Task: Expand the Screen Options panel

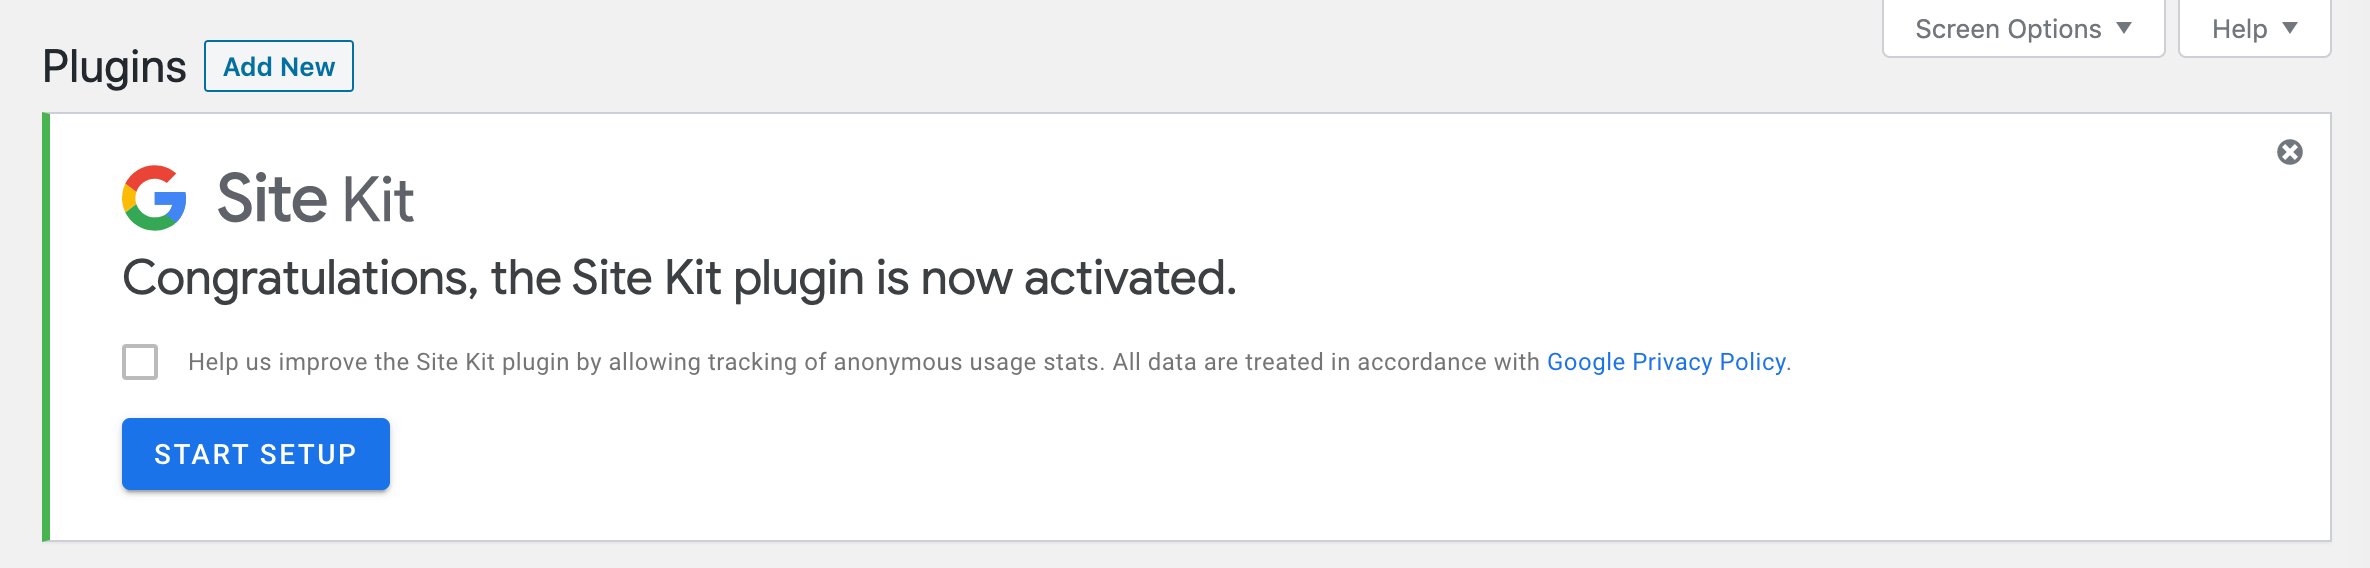Action: coord(2022,29)
